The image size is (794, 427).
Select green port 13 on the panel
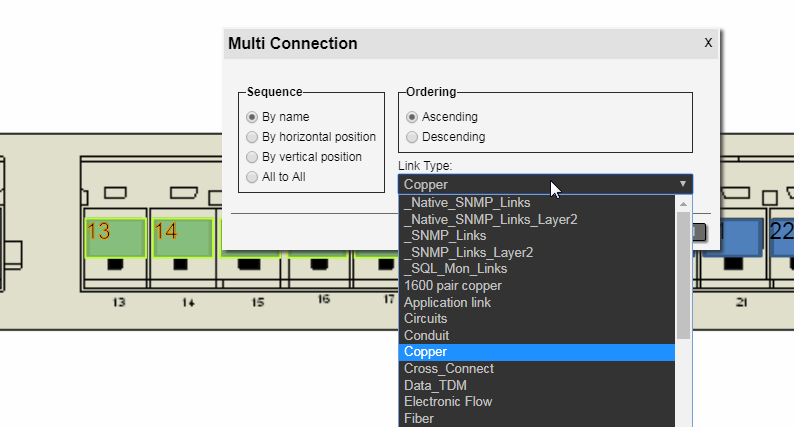[115, 237]
